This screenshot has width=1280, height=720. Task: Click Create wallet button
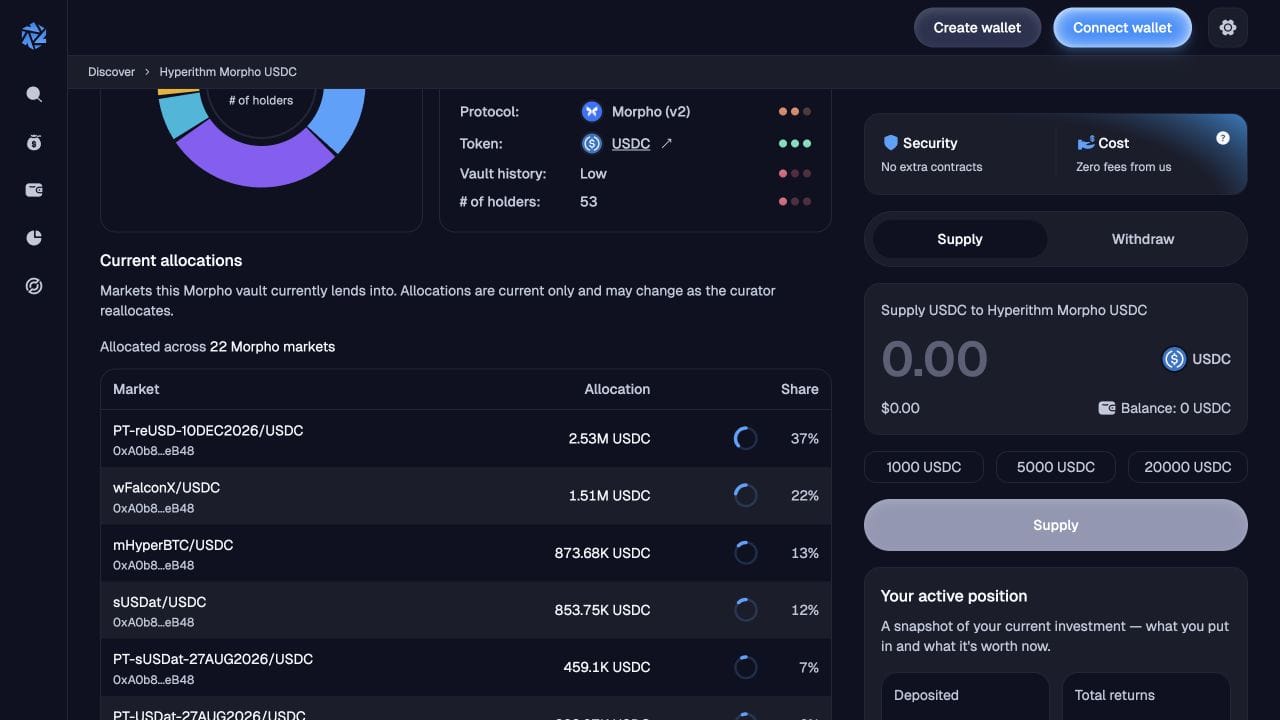977,28
